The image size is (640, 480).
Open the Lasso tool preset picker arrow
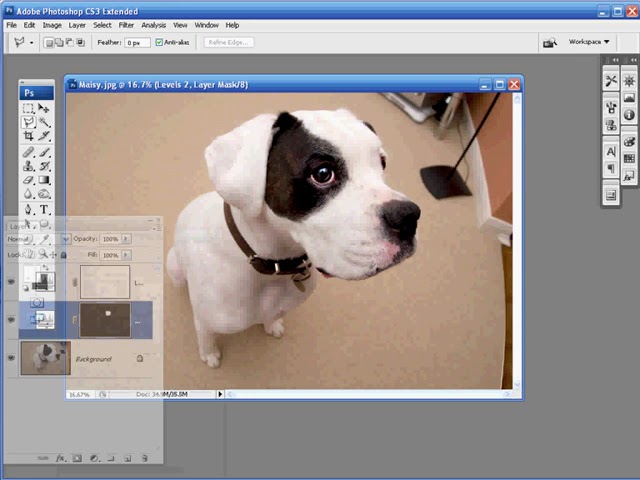(31, 42)
